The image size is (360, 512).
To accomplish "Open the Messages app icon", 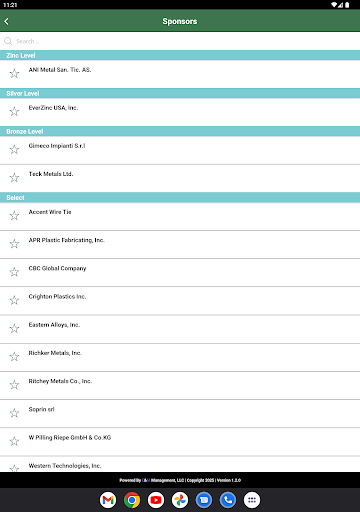I will (x=204, y=500).
